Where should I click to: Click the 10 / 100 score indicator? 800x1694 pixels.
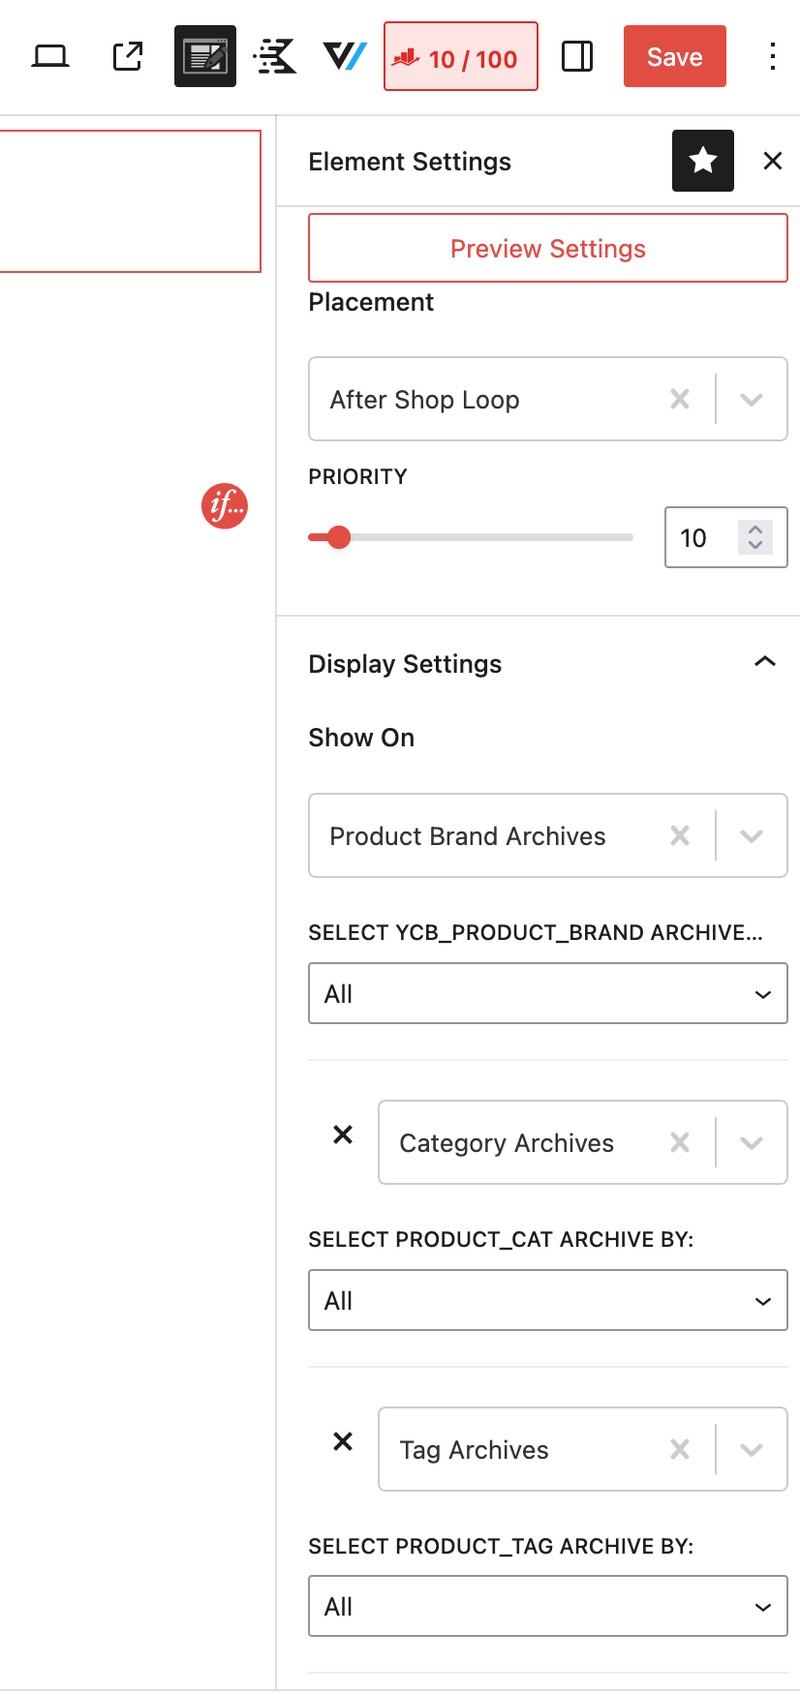[461, 57]
